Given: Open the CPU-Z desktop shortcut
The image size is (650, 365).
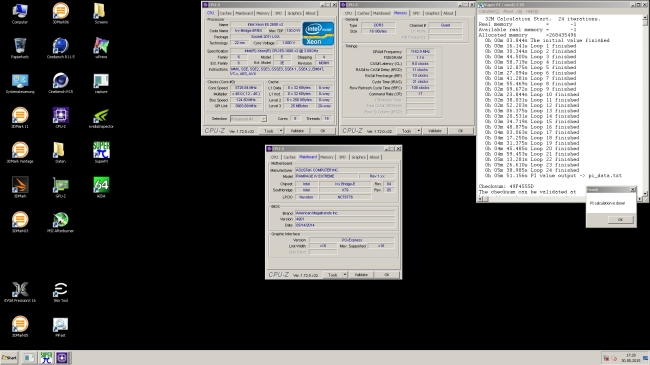Looking at the screenshot, I should [x=61, y=117].
